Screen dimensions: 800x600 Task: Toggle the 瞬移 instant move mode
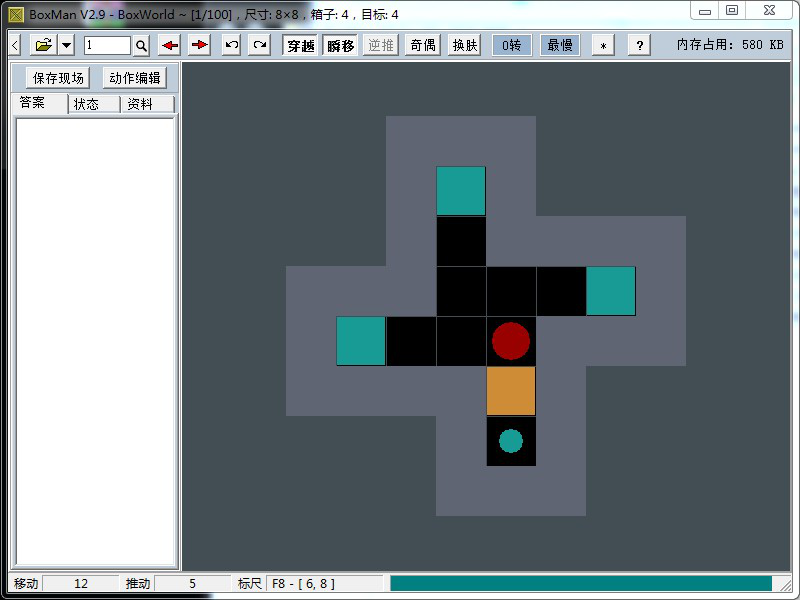[x=341, y=45]
